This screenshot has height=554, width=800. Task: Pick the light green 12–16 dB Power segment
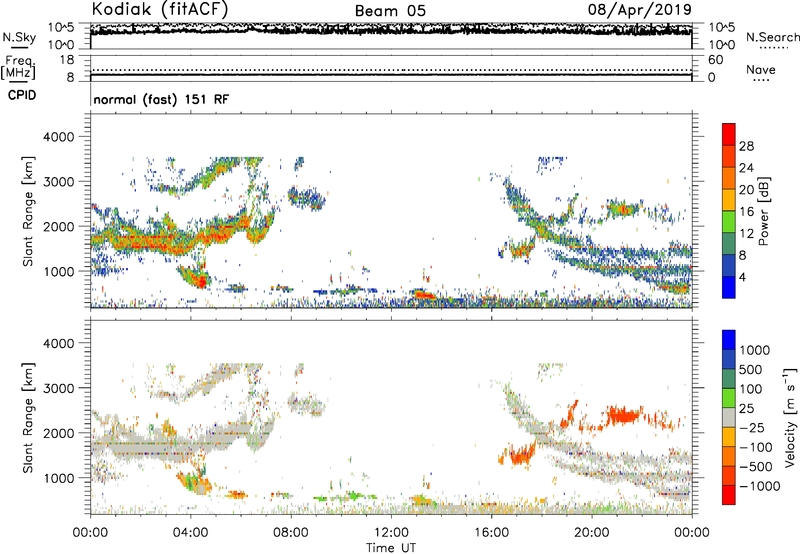729,222
